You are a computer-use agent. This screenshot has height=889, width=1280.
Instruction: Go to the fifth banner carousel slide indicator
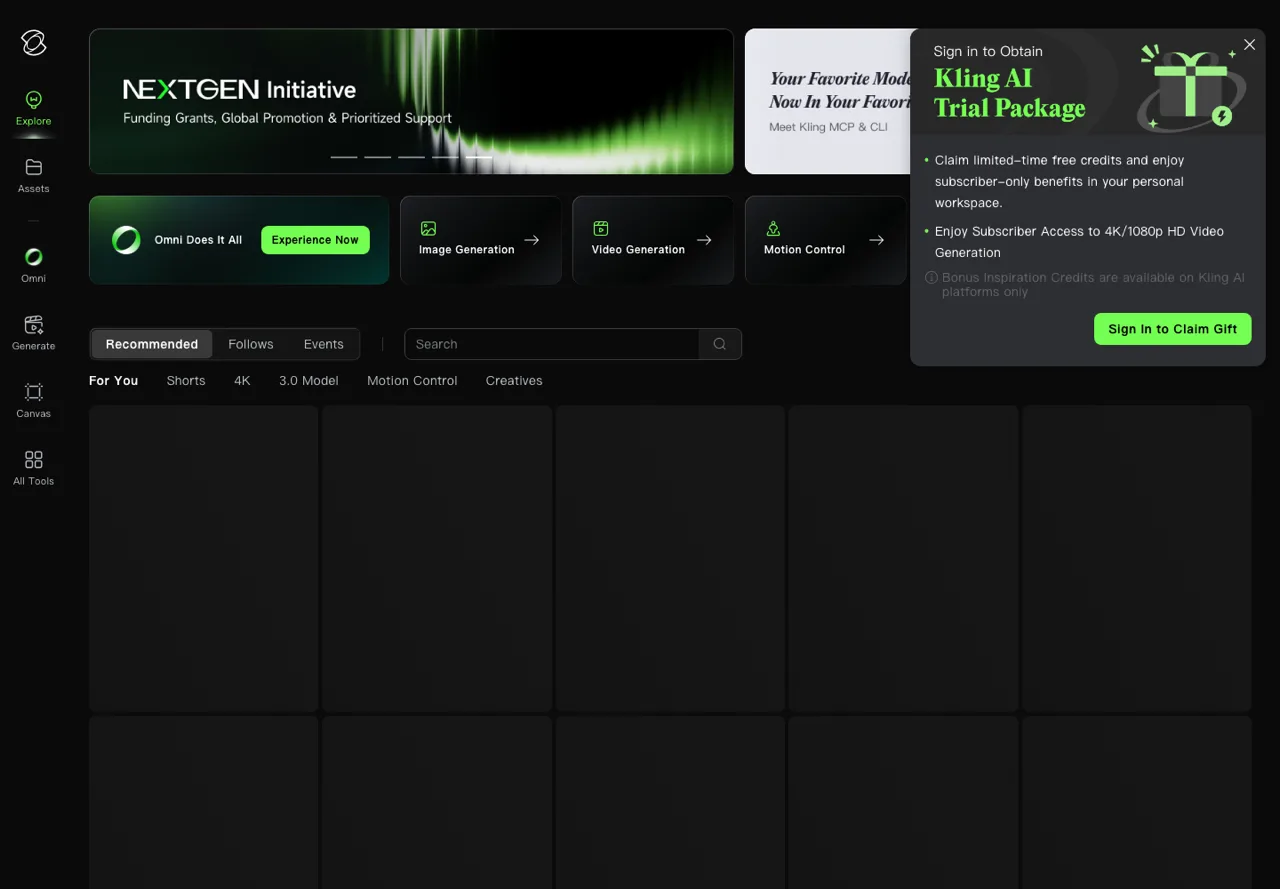click(479, 157)
